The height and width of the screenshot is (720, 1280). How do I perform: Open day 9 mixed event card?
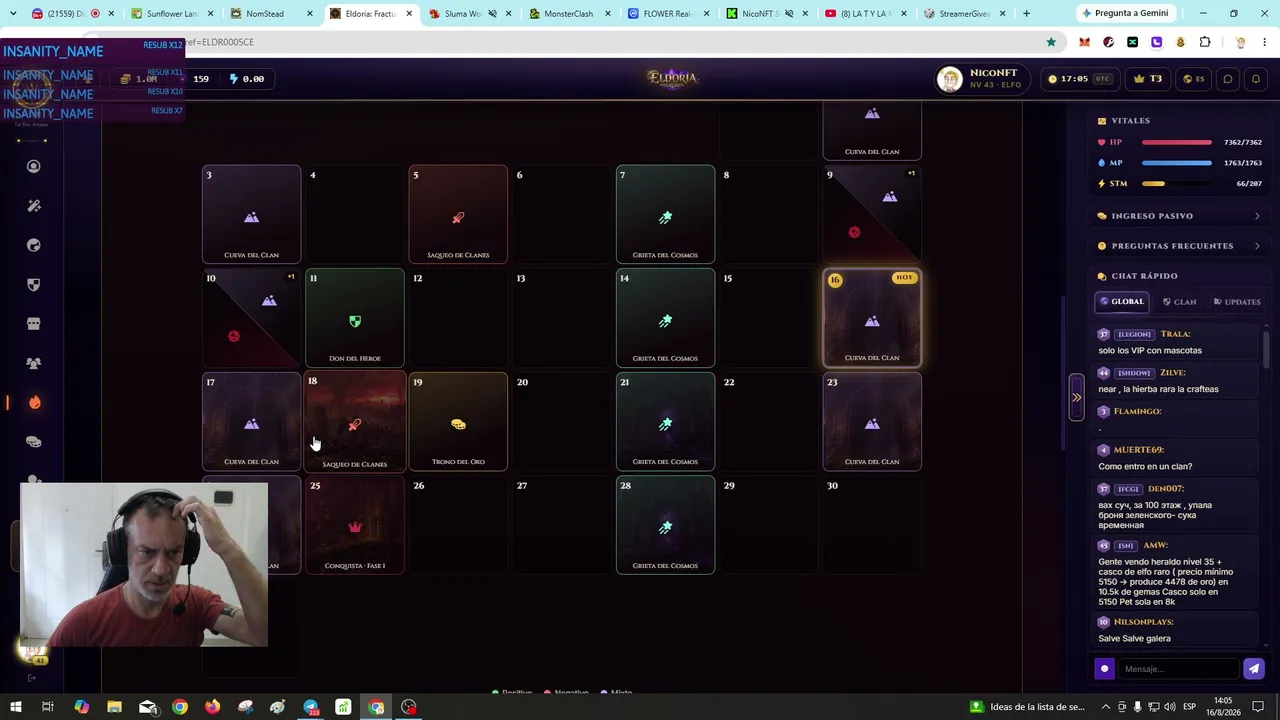pyautogui.click(x=872, y=214)
